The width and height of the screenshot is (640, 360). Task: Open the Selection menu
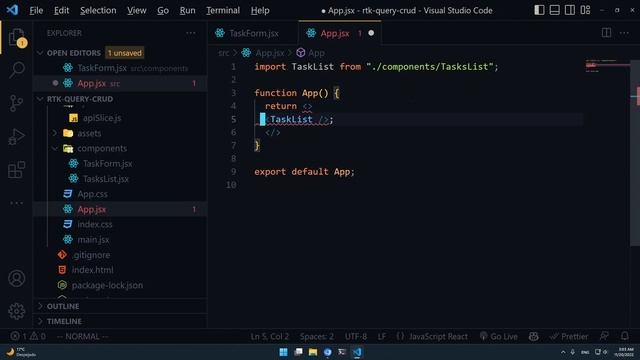(98, 10)
